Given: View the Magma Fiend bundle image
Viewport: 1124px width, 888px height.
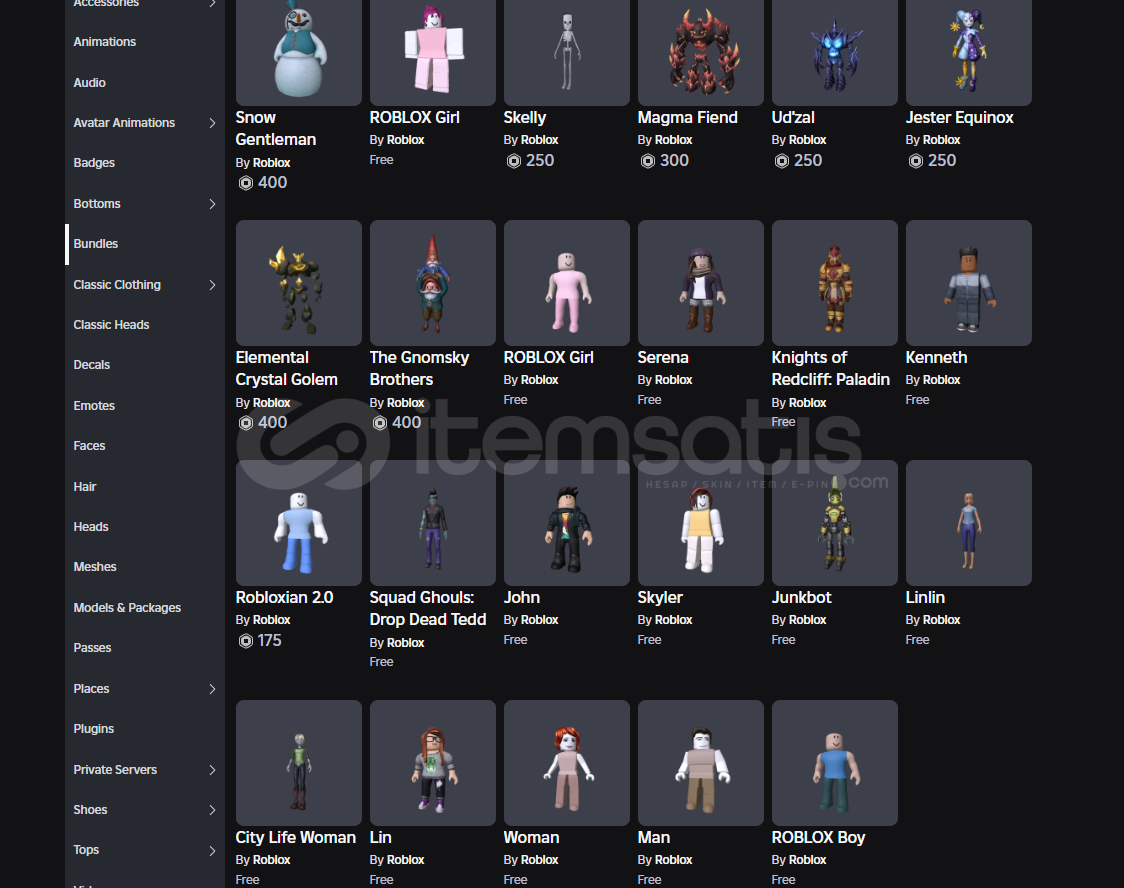Looking at the screenshot, I should (x=701, y=52).
